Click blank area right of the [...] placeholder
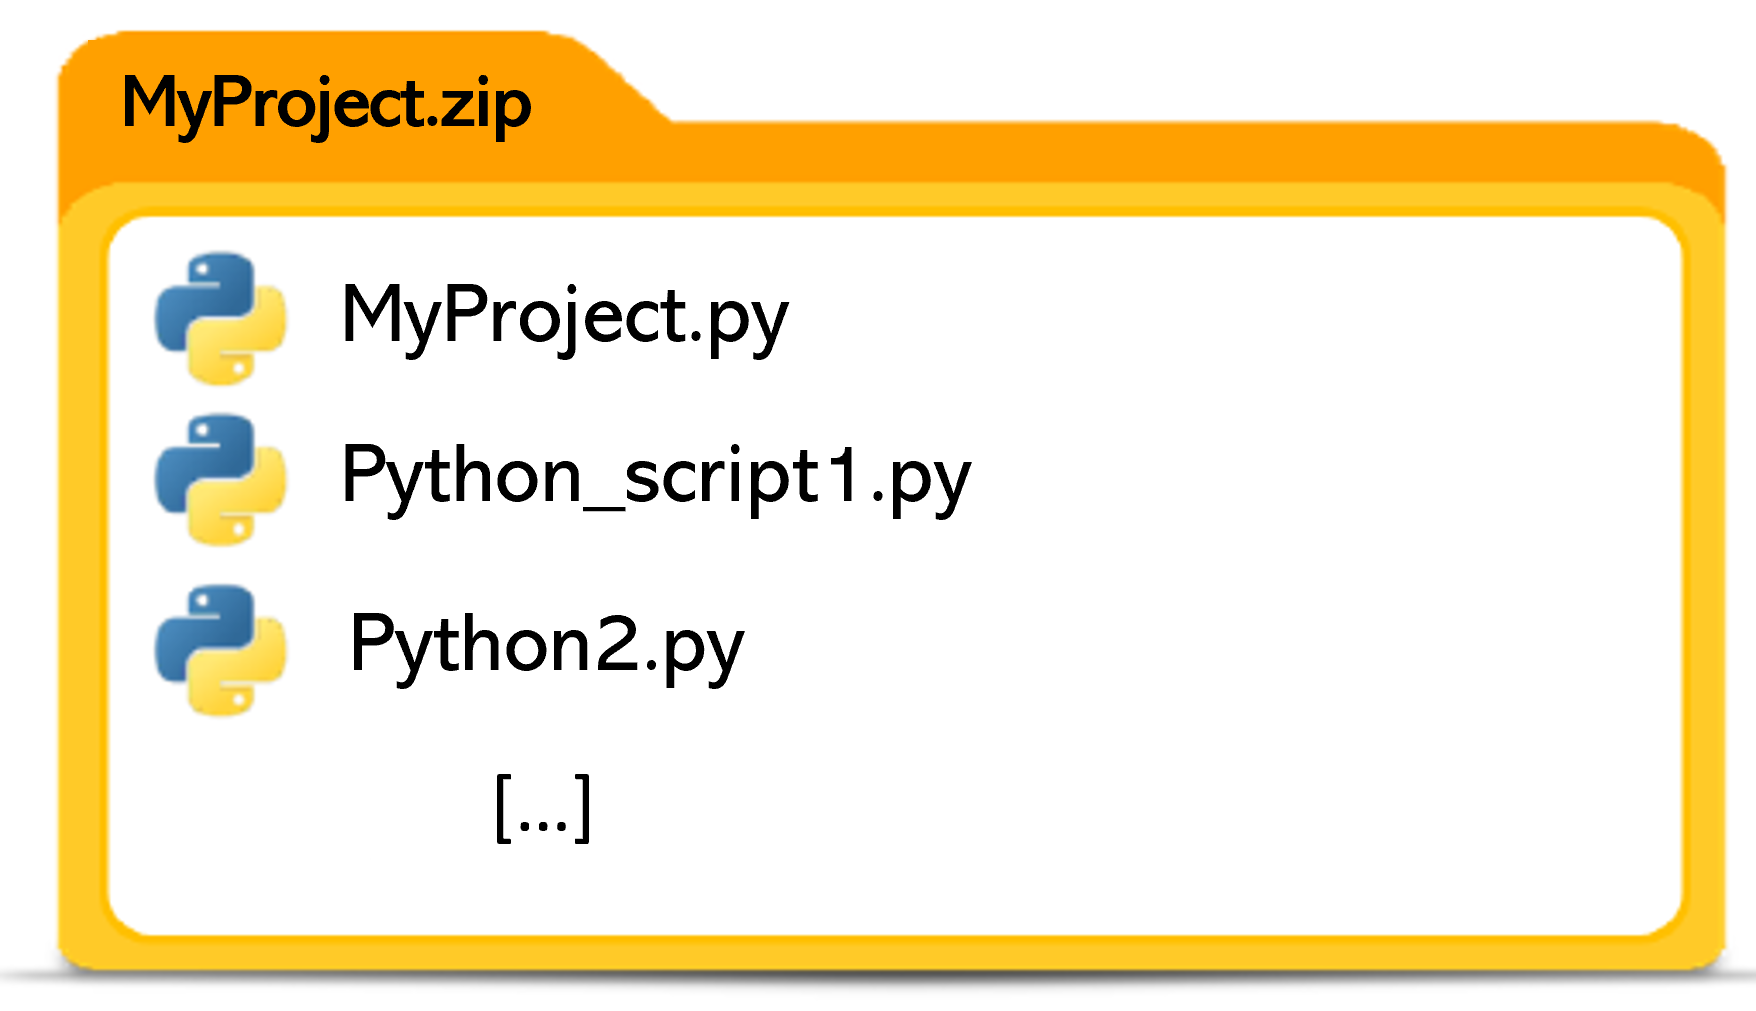This screenshot has width=1756, height=1011. [x=1100, y=808]
